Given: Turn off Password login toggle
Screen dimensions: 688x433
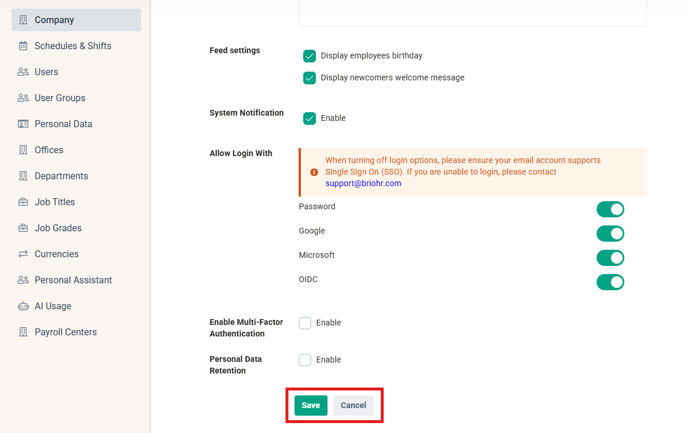Looking at the screenshot, I should [610, 210].
